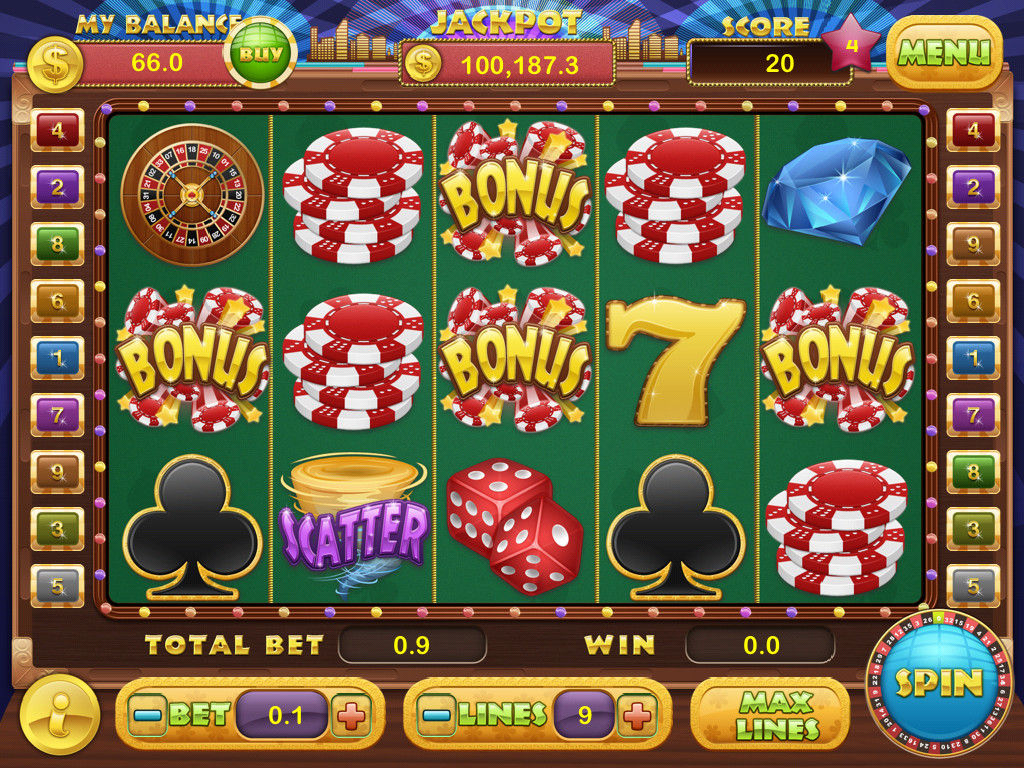1024x768 pixels.
Task: Click the MAX LINES button
Action: pyautogui.click(x=771, y=714)
